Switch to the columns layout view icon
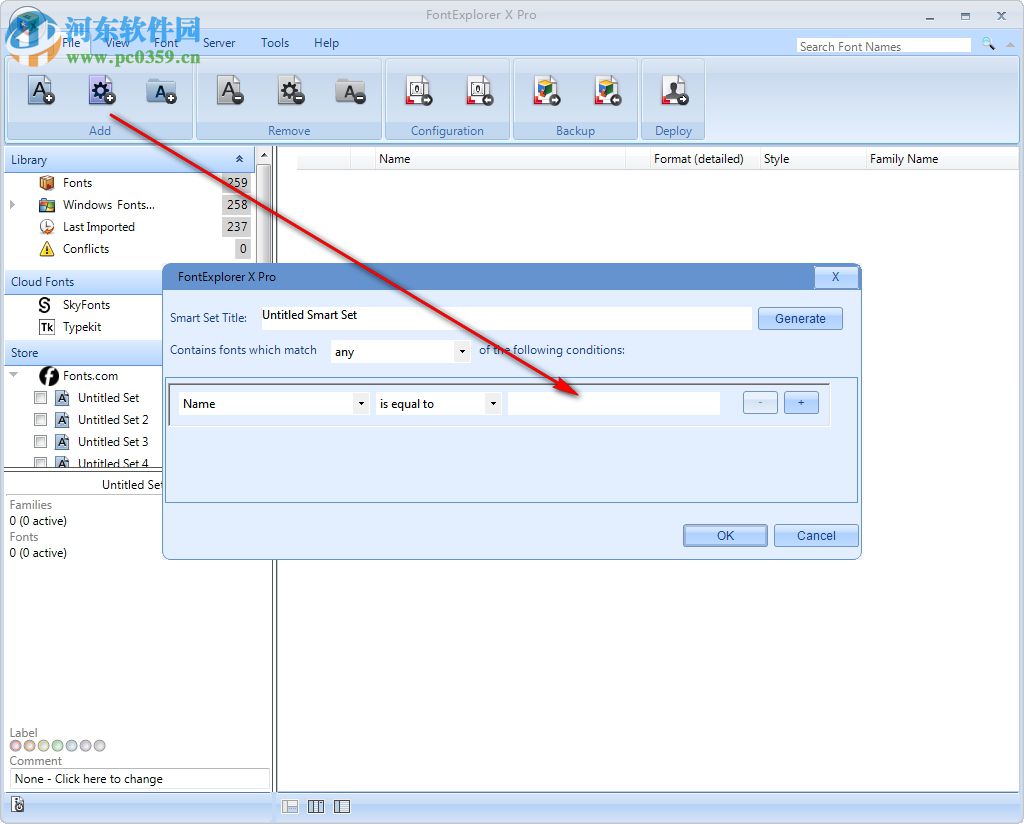1024x824 pixels. pyautogui.click(x=316, y=807)
